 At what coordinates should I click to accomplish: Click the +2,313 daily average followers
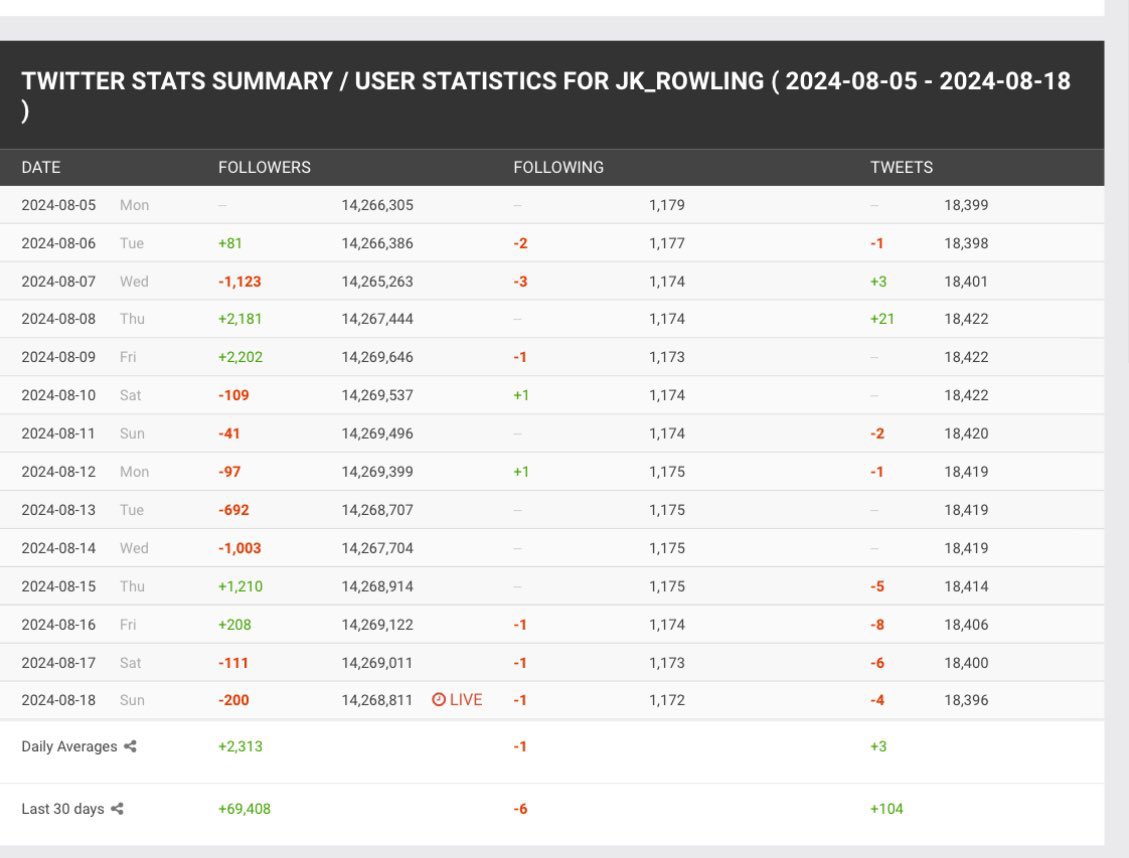click(240, 747)
